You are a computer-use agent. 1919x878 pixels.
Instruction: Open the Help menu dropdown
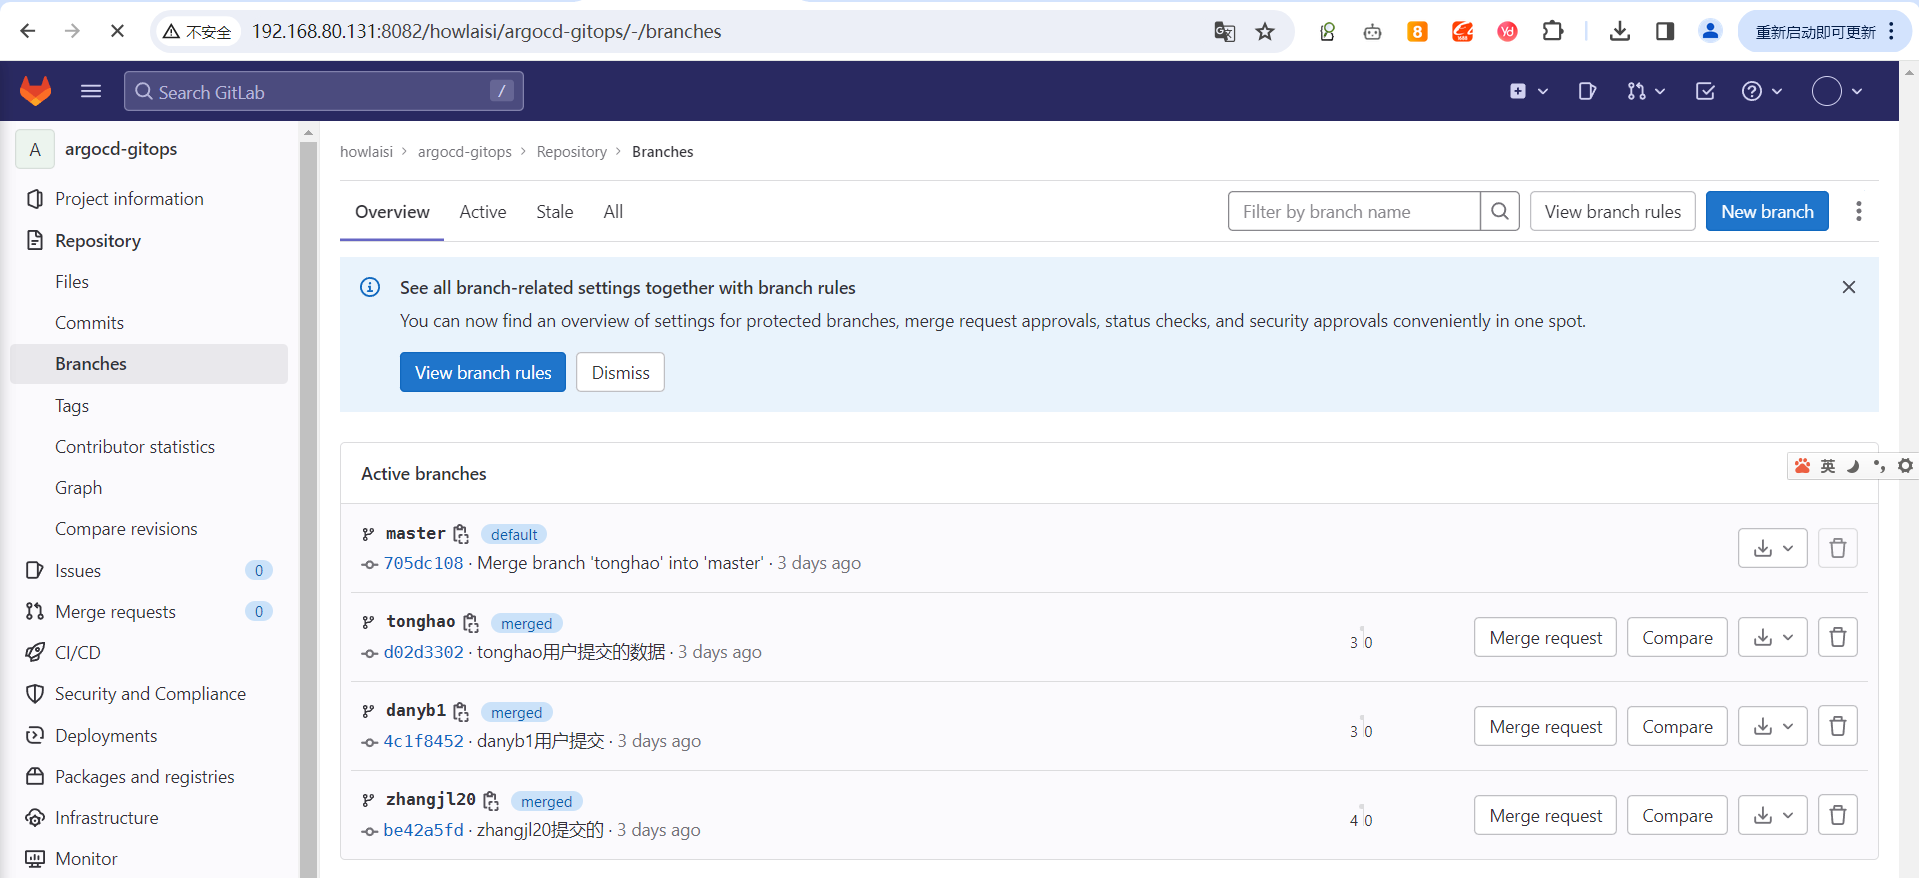[x=1761, y=91]
